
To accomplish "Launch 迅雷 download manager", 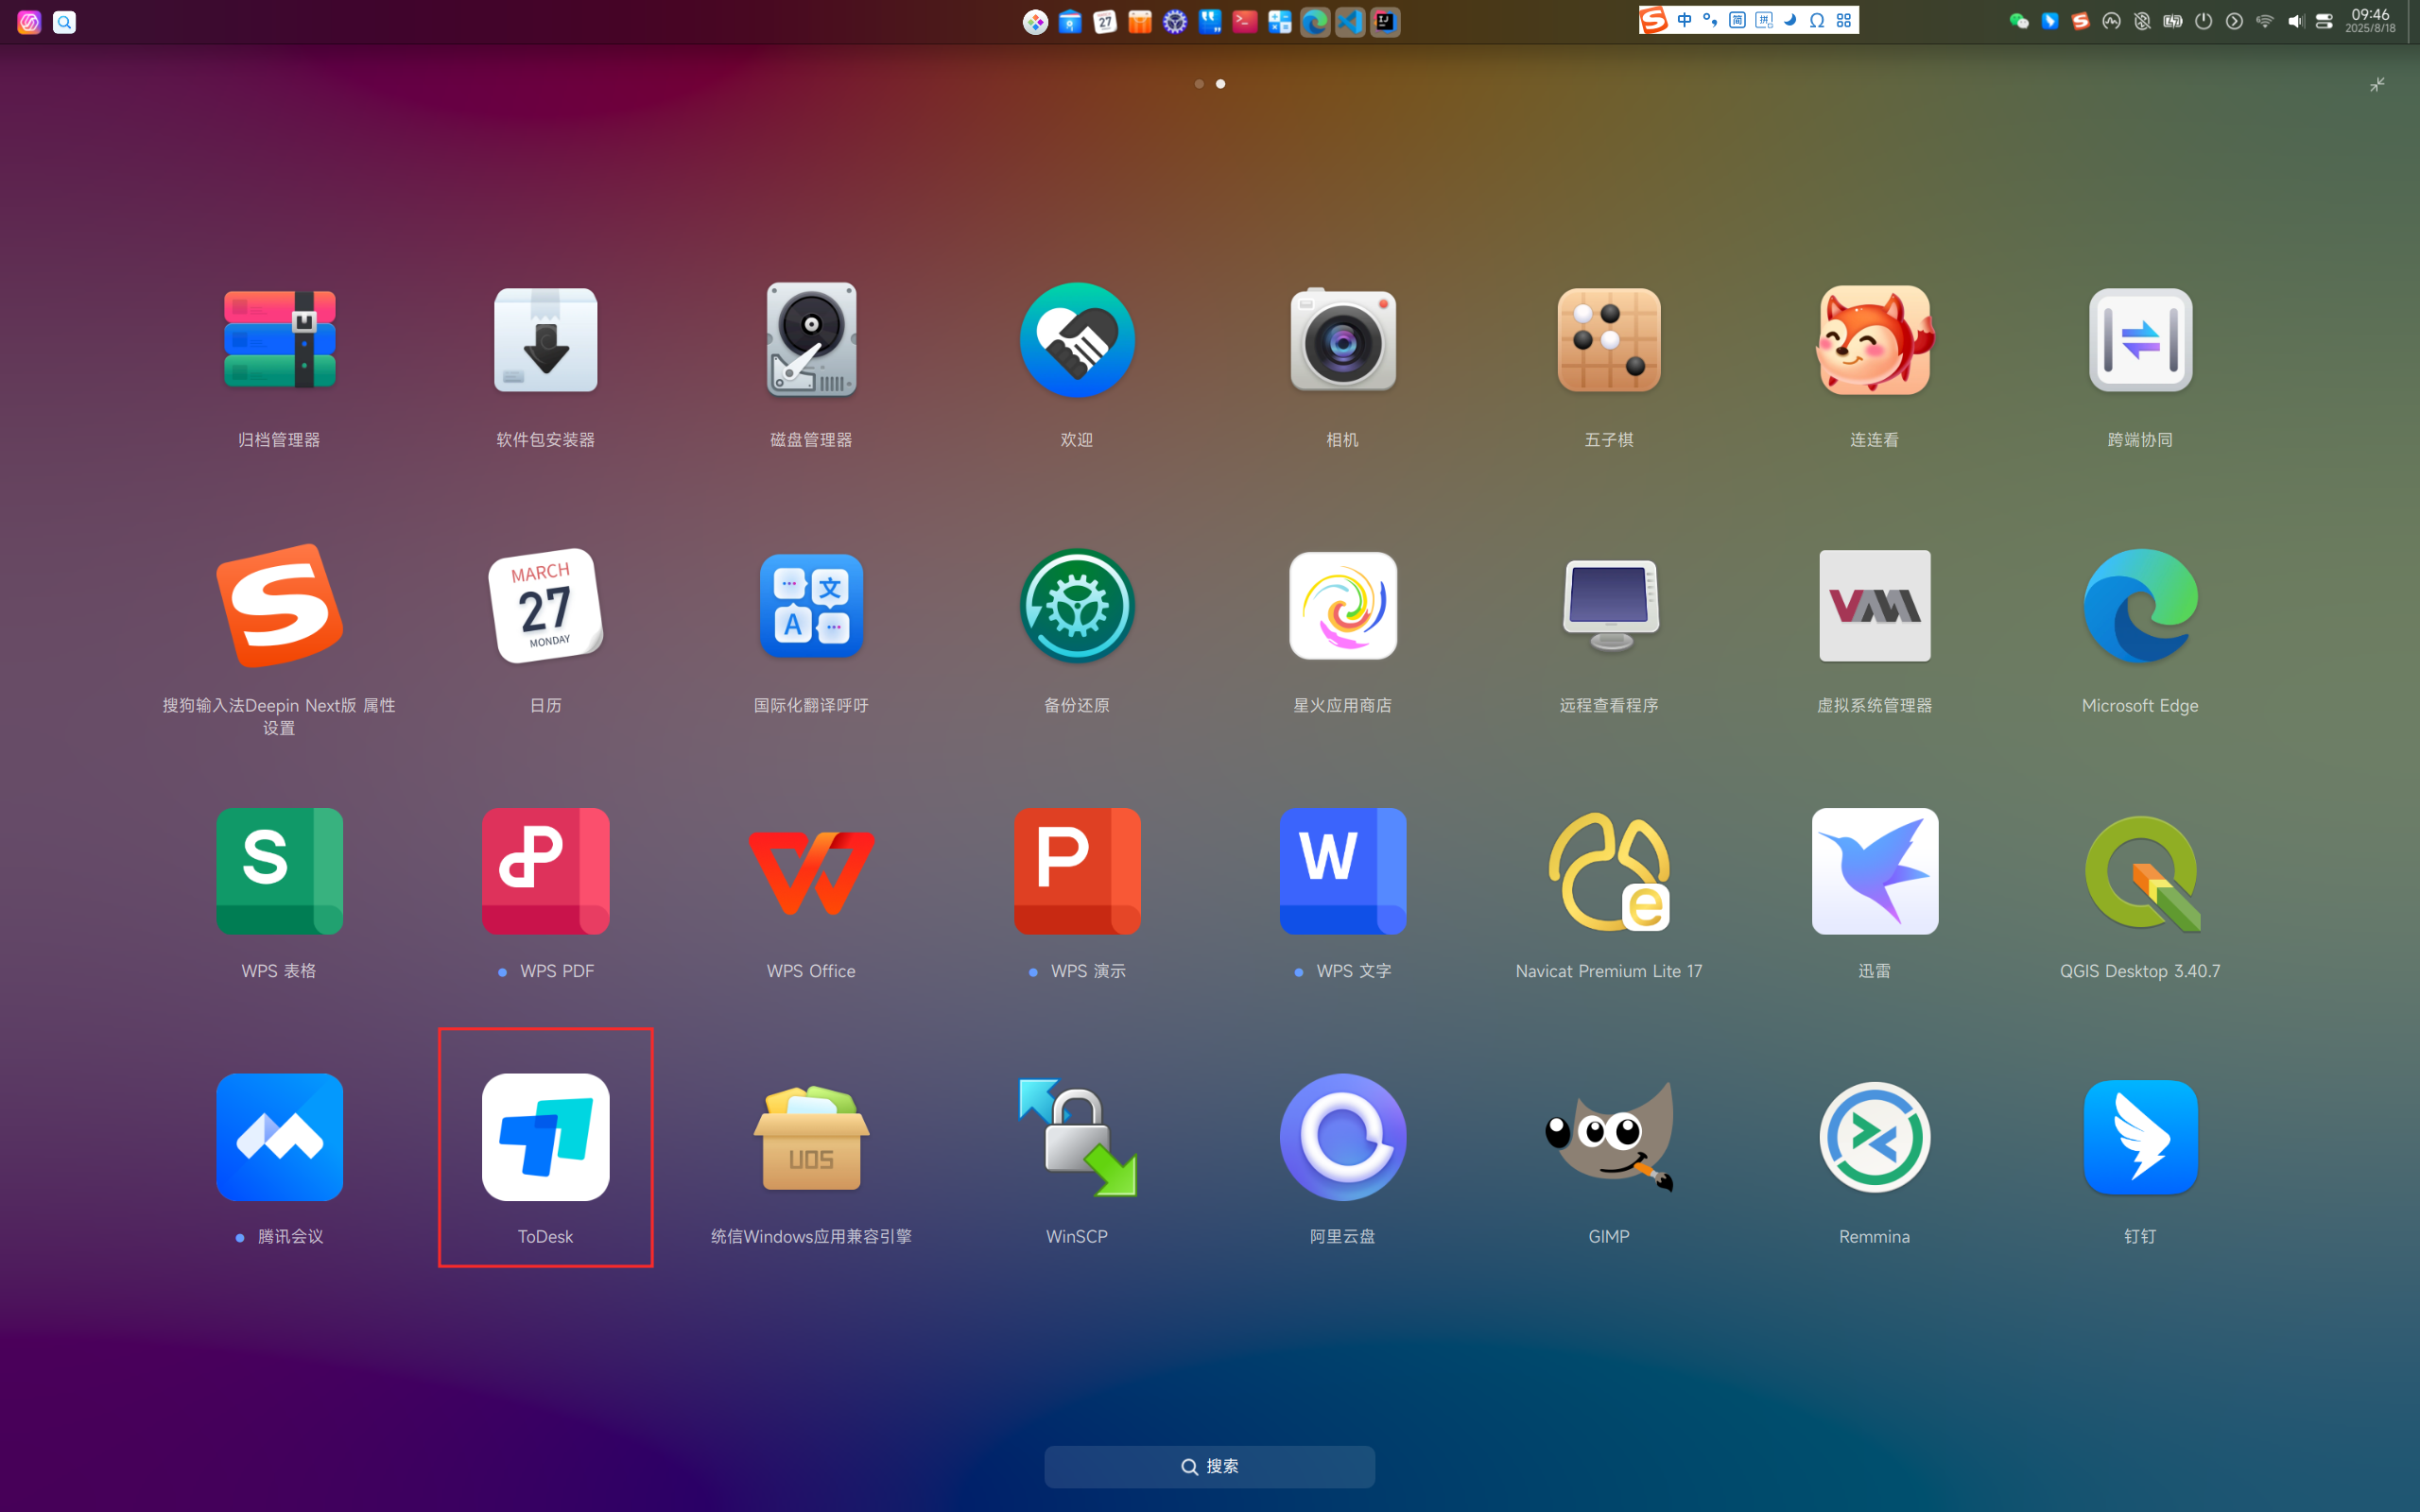I will point(1874,872).
